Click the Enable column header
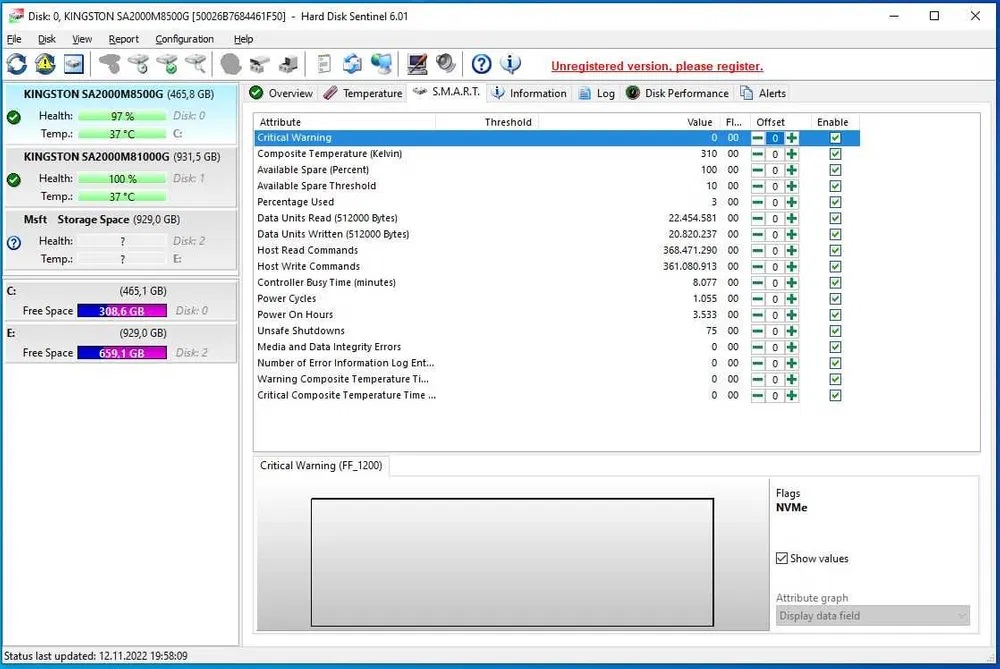 point(833,122)
